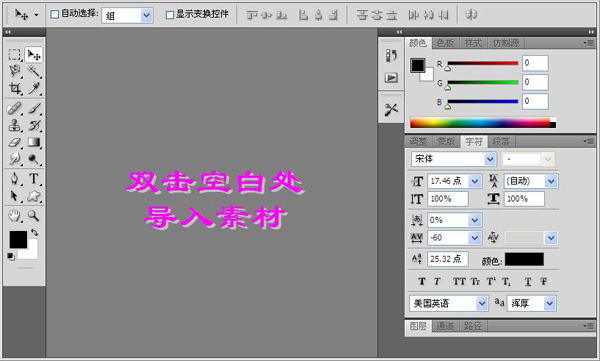Switch to the 路径 tab
This screenshot has height=361, width=600.
point(473,326)
